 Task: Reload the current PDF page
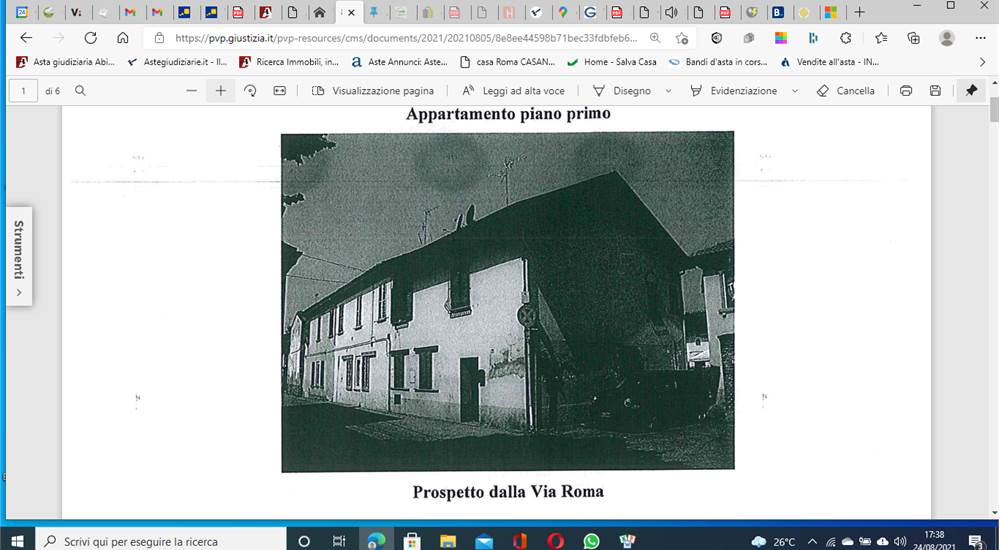(x=91, y=38)
